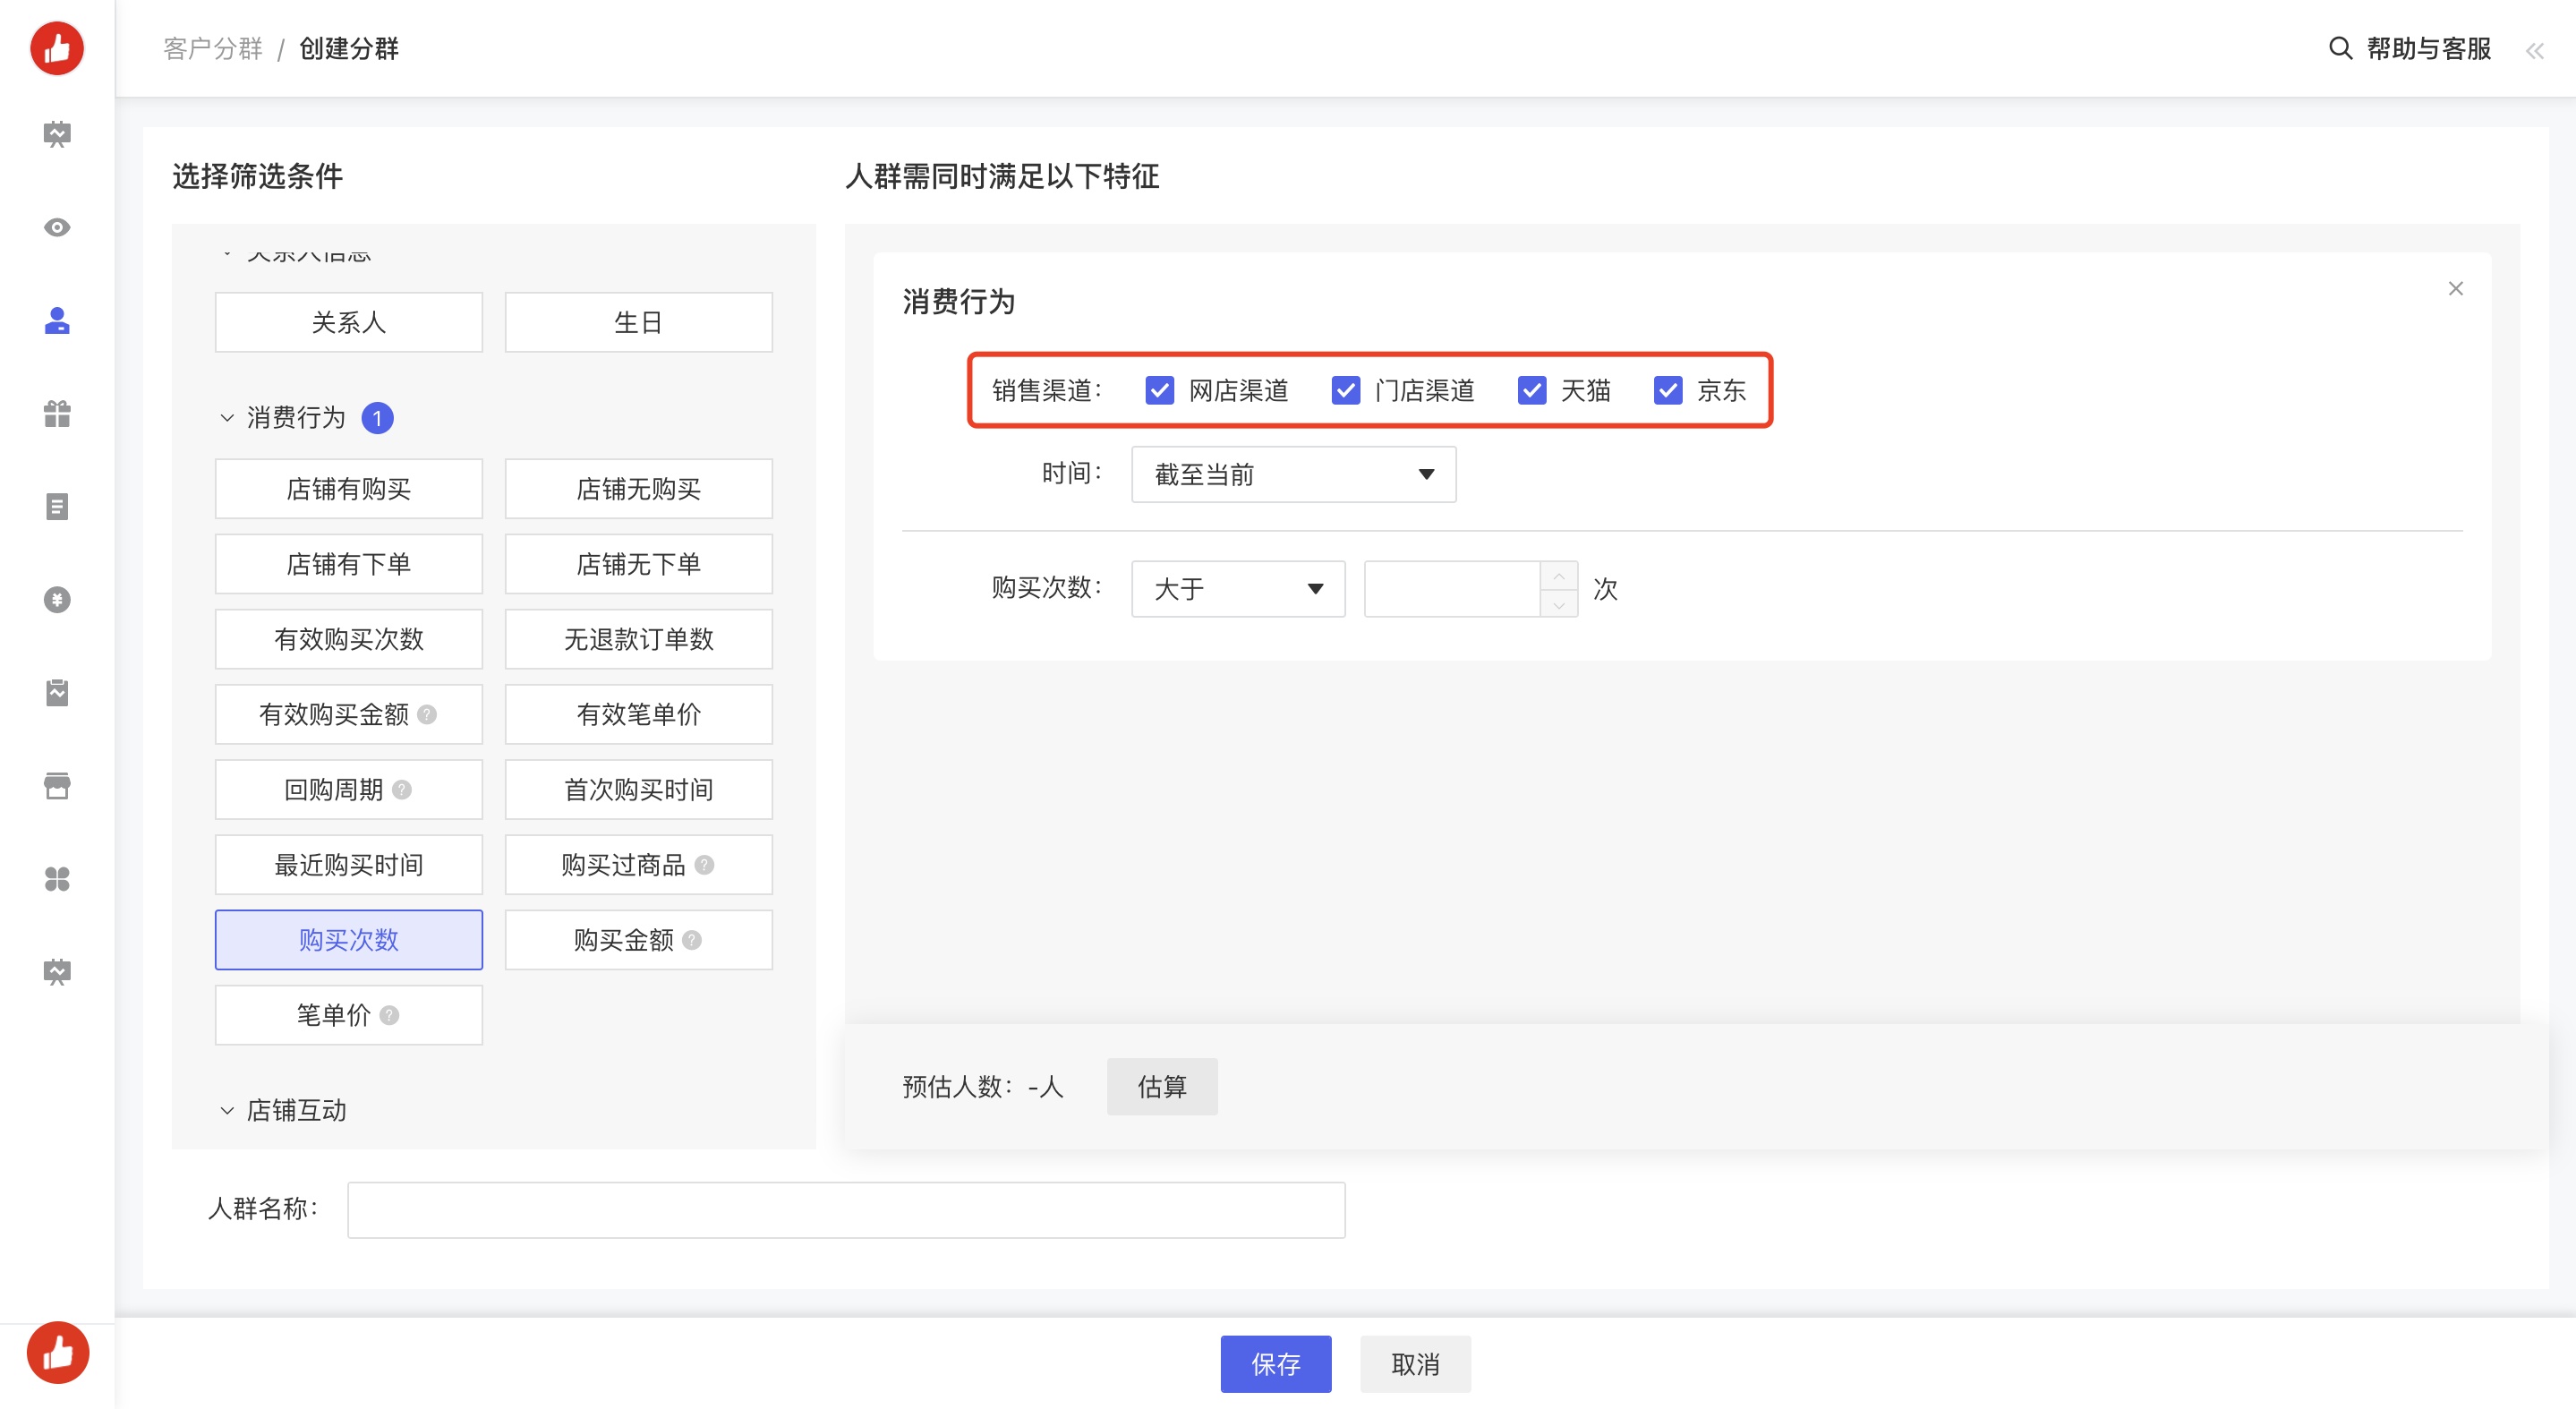This screenshot has height=1409, width=2576.
Task: Select the 无退款订单数 filter
Action: tap(638, 639)
